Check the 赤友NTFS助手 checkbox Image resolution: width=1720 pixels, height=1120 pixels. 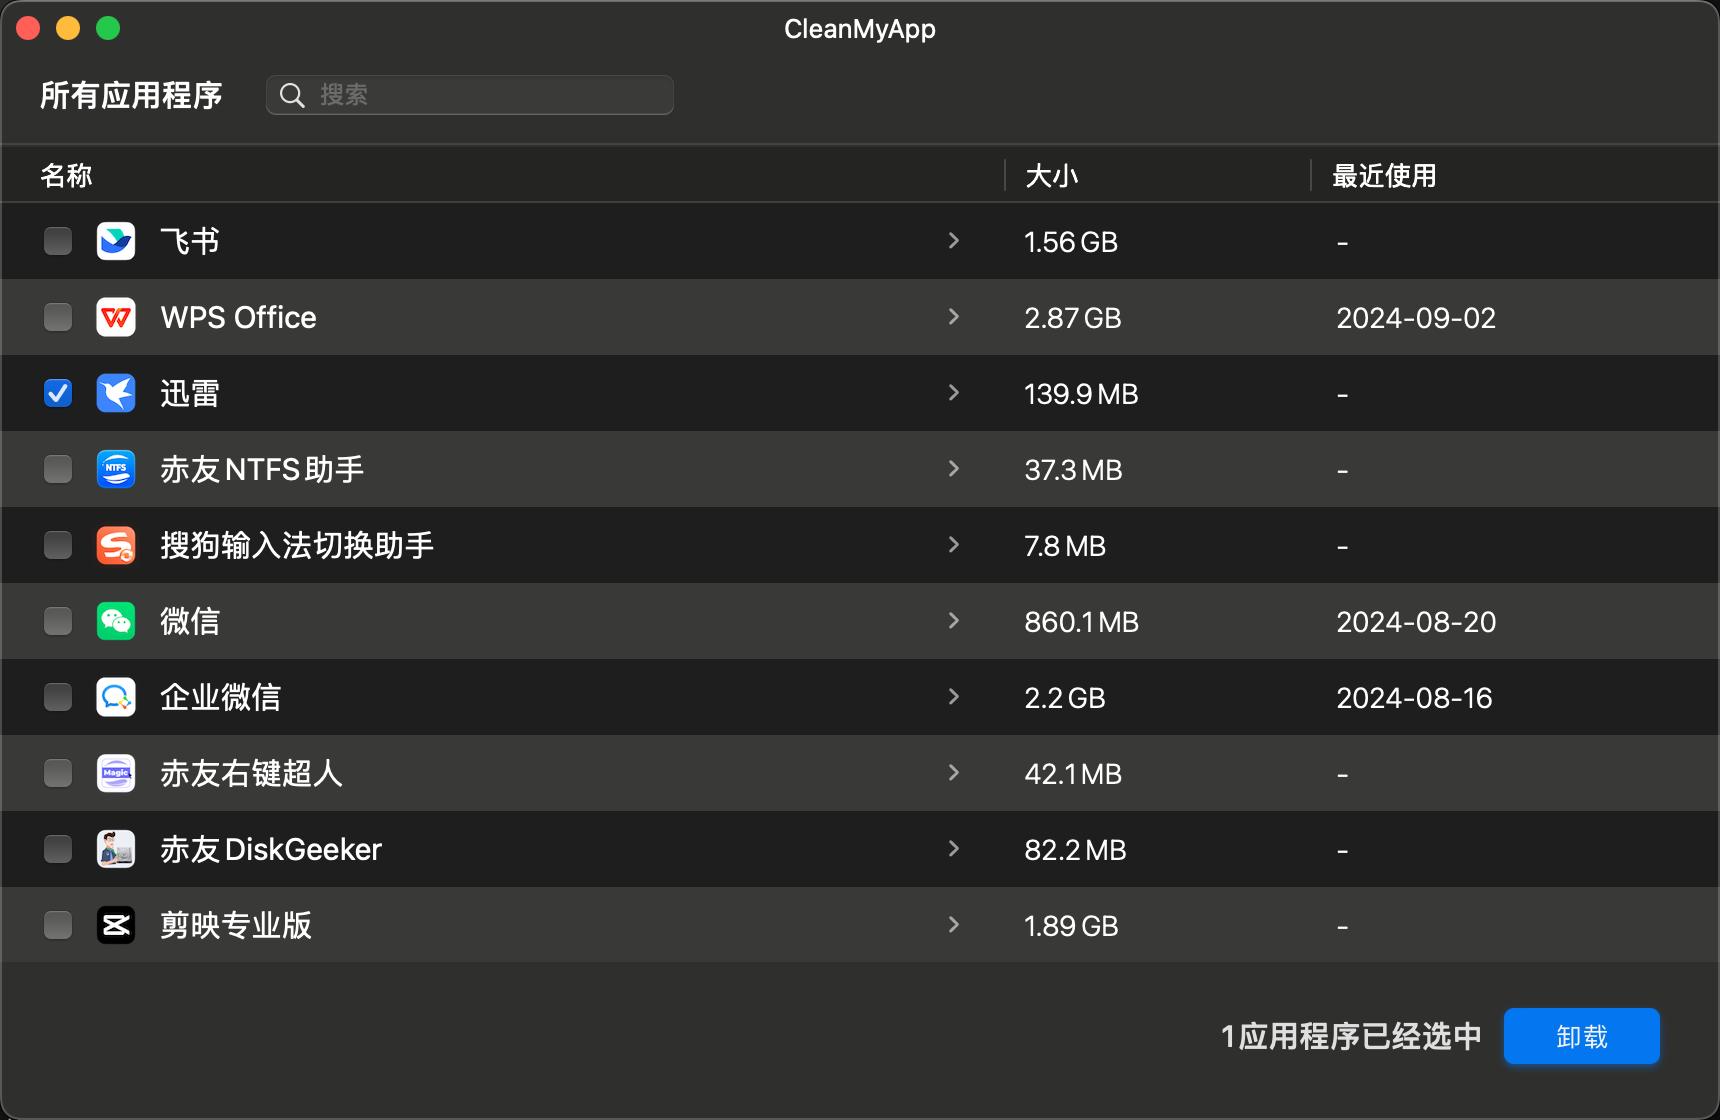click(58, 469)
